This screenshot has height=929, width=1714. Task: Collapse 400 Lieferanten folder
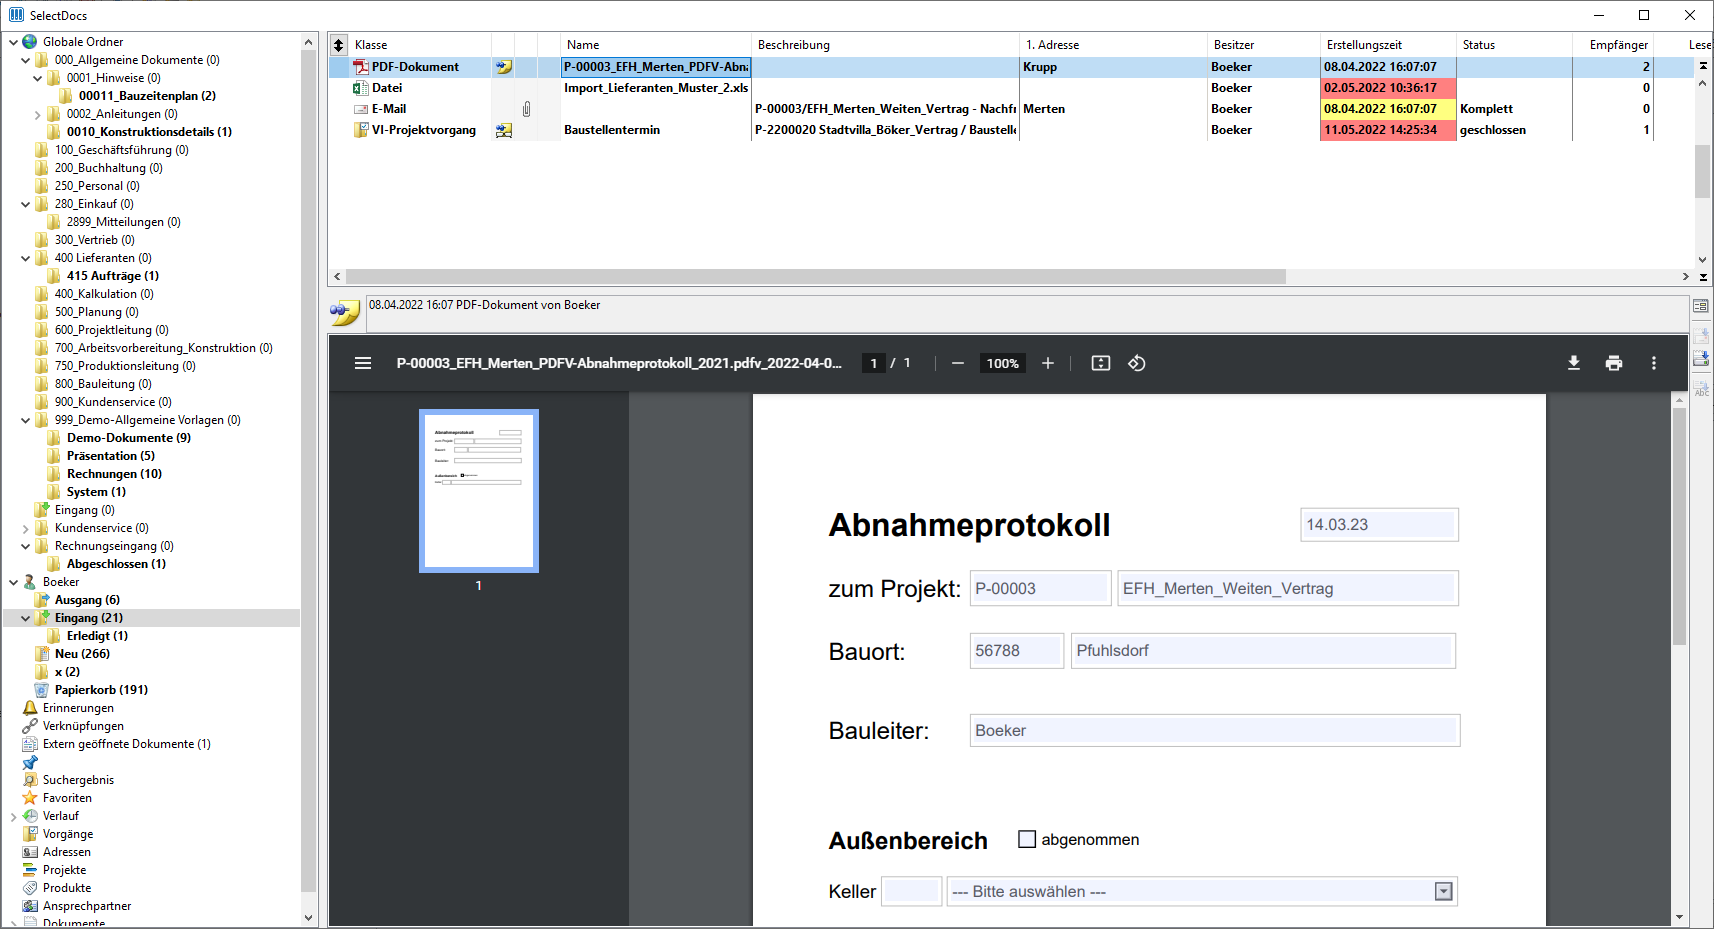pos(25,258)
